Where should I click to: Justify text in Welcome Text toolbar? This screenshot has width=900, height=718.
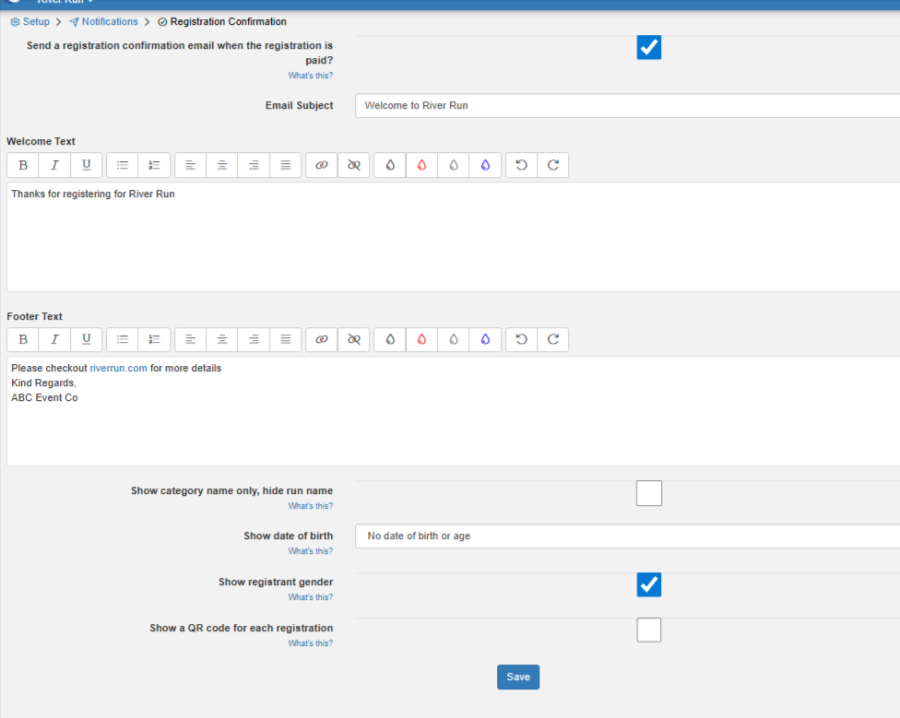pyautogui.click(x=285, y=165)
